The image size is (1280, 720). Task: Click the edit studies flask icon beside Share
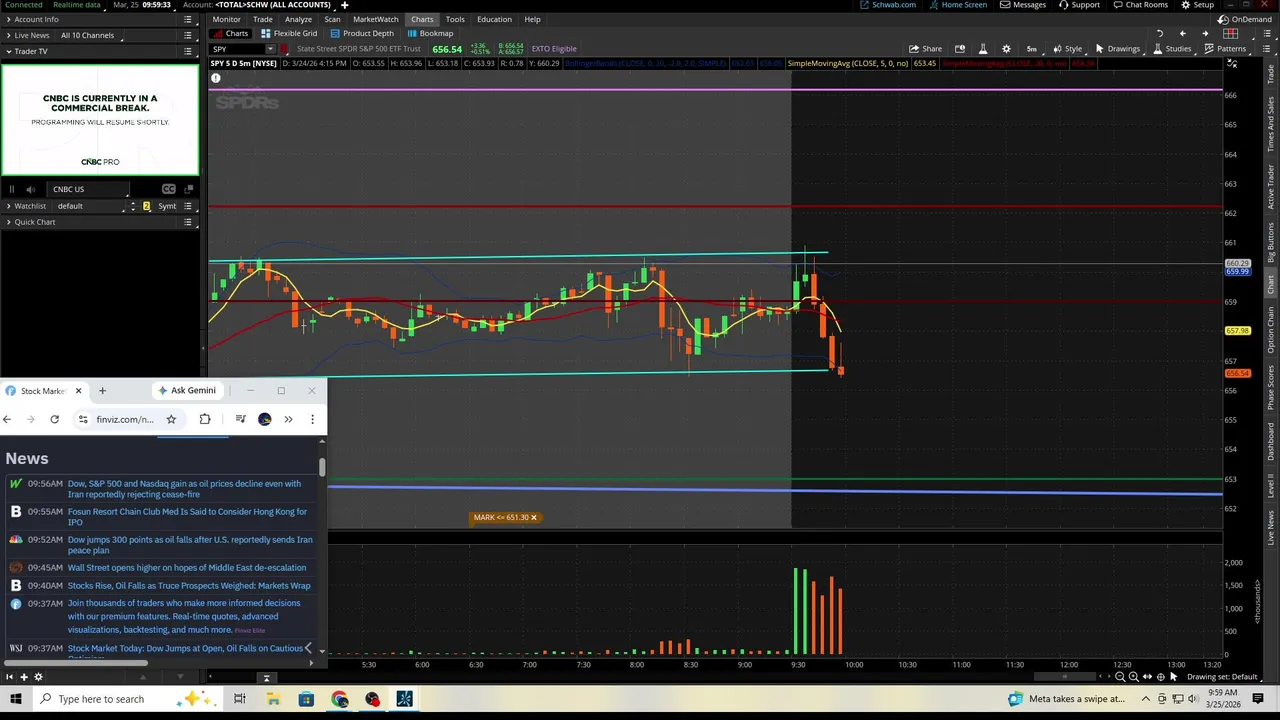(983, 49)
